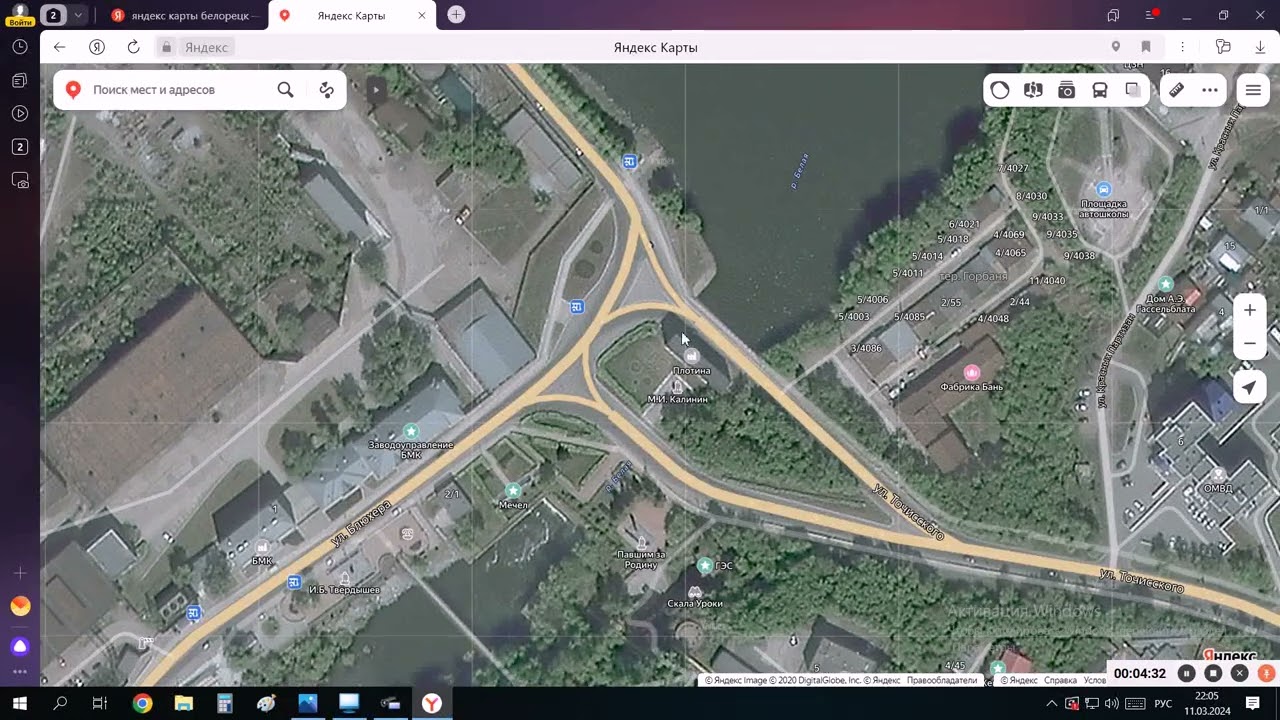
Task: Open Chrome from the taskbar
Action: pos(142,703)
